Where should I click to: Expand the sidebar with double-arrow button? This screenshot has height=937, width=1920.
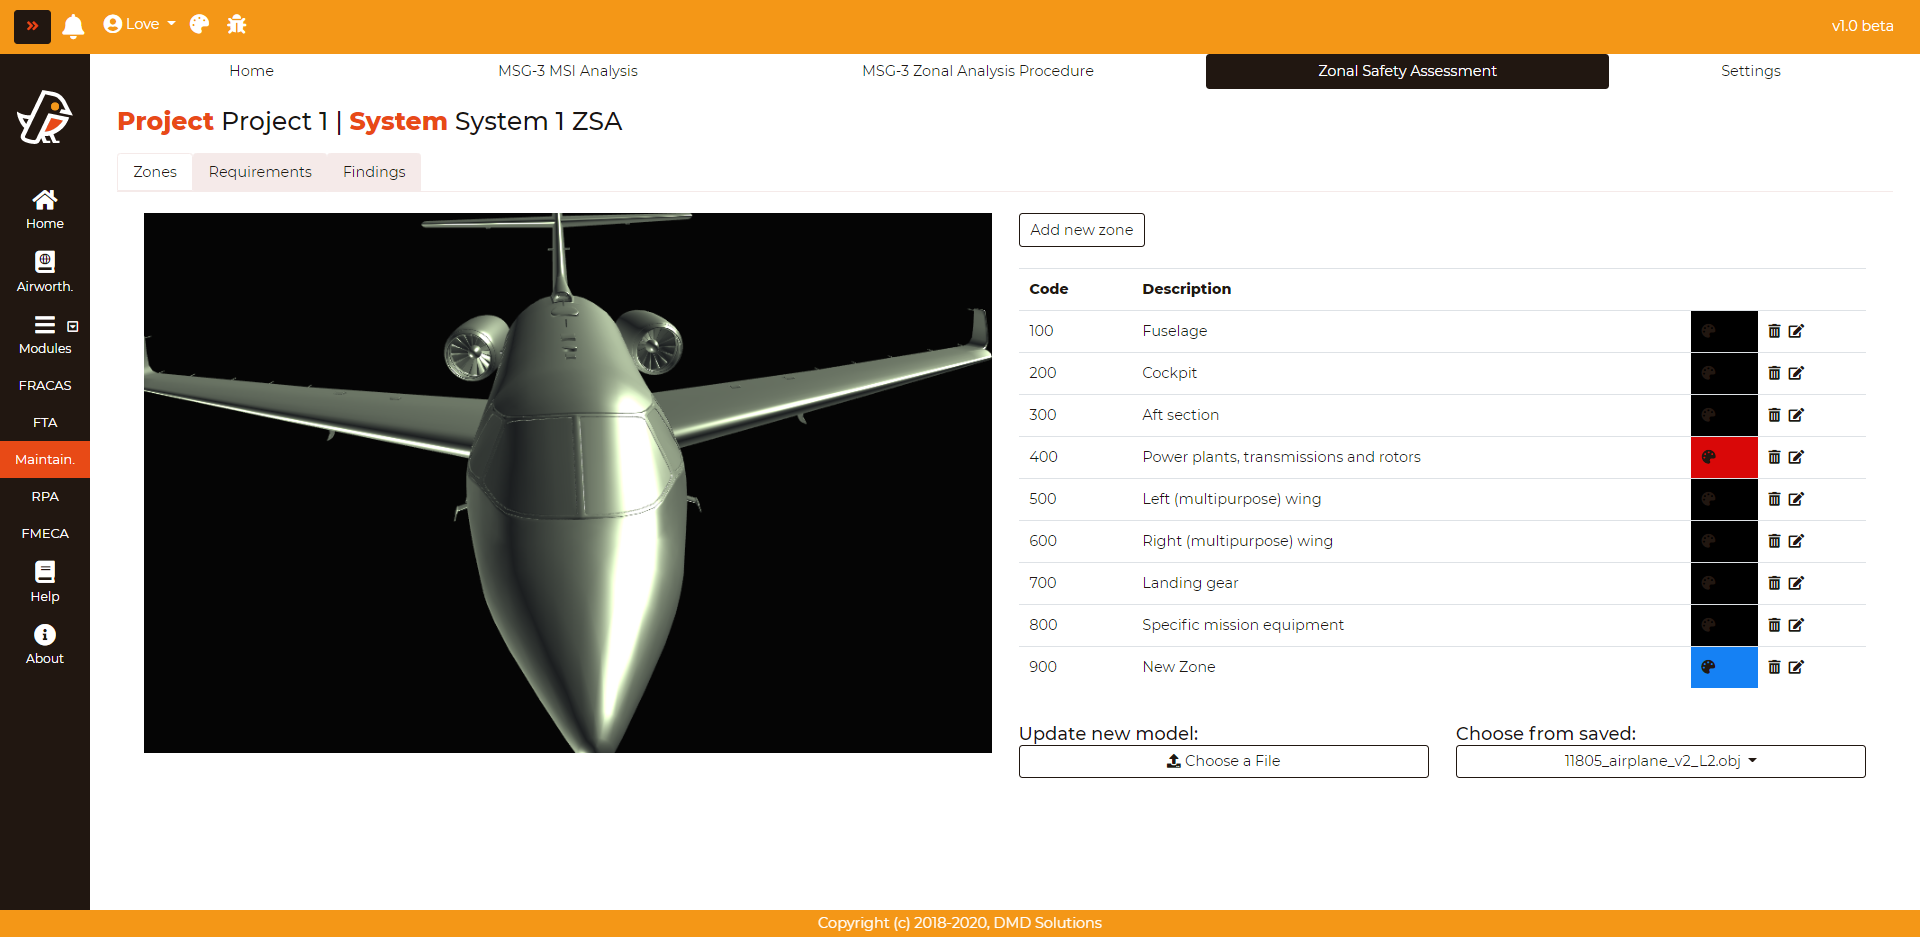coord(32,26)
